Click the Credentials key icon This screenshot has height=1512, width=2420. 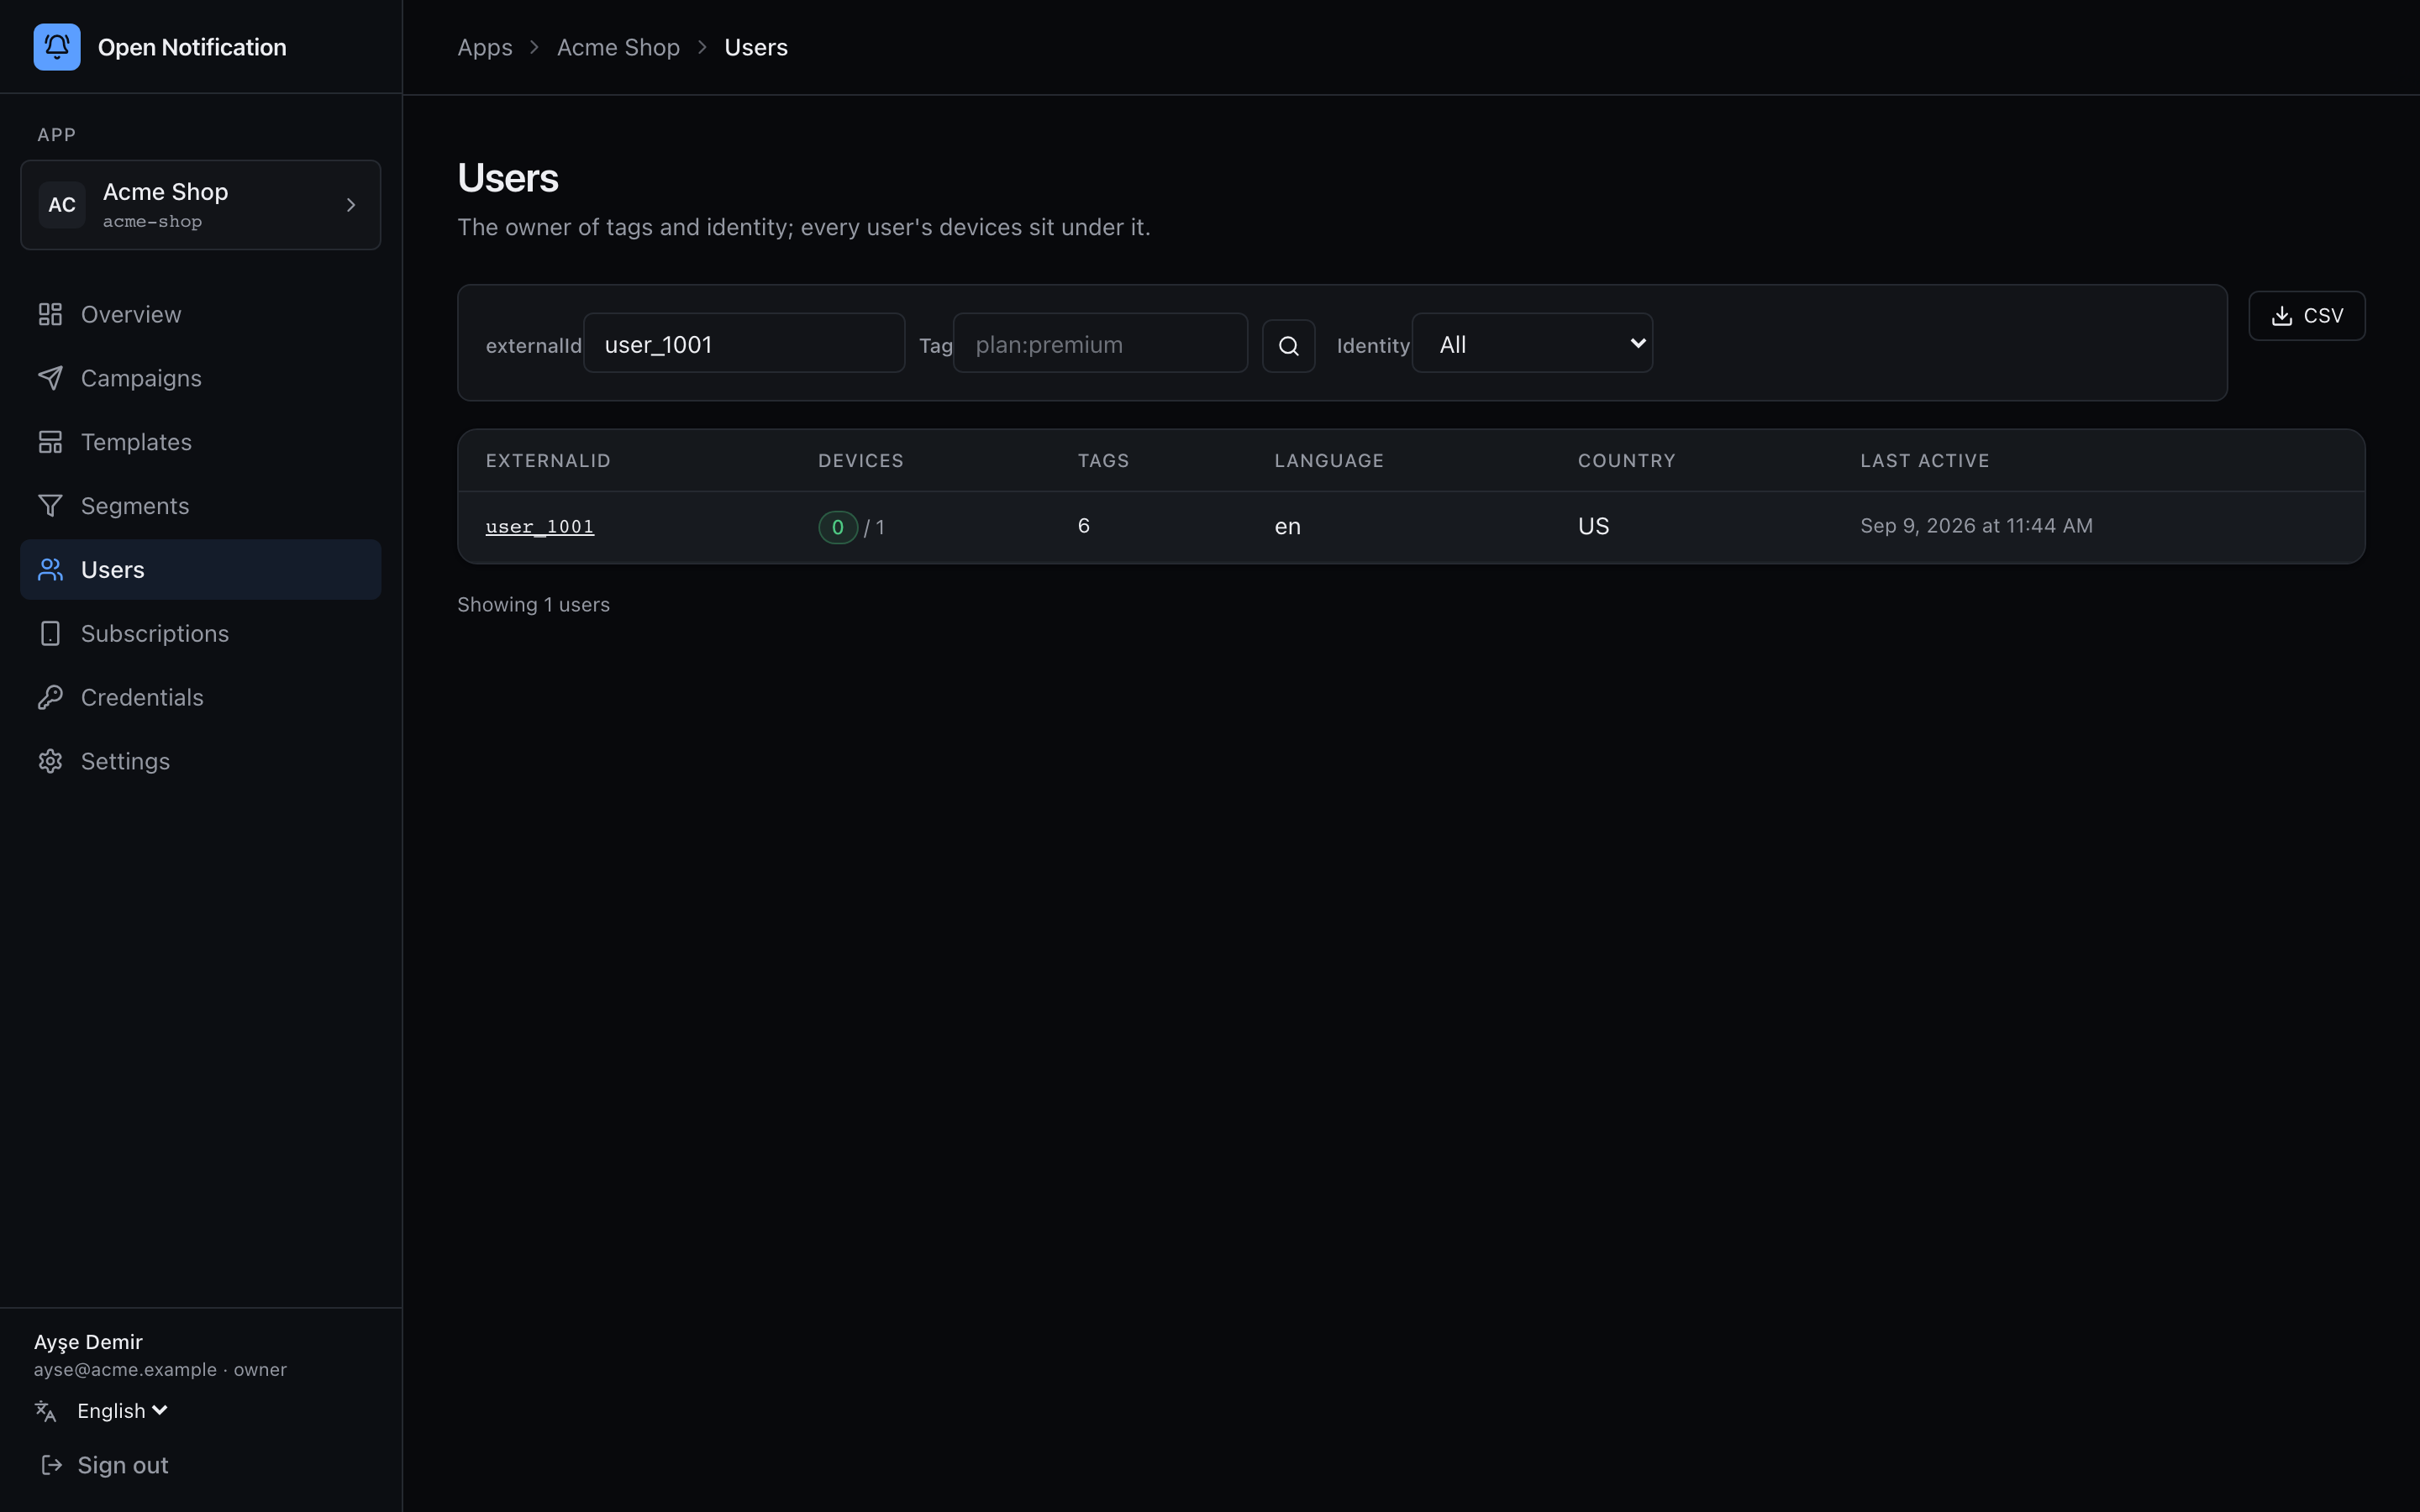[x=50, y=698]
